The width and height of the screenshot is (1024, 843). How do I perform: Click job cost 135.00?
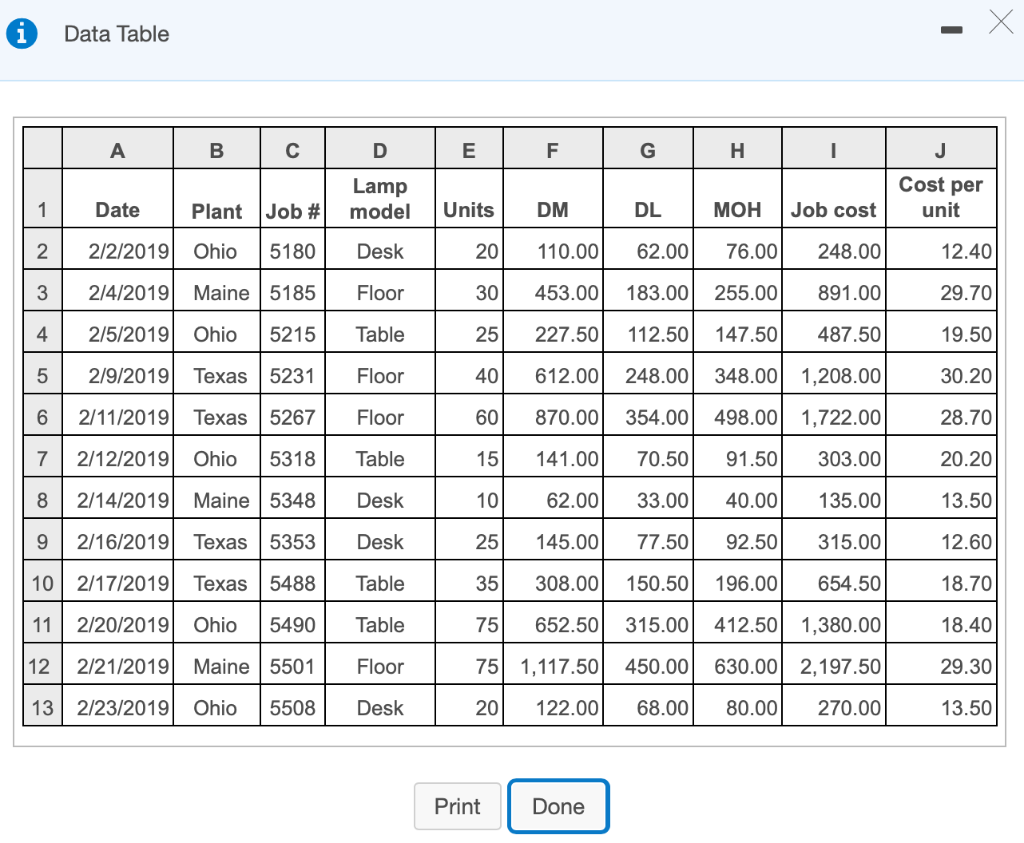833,498
